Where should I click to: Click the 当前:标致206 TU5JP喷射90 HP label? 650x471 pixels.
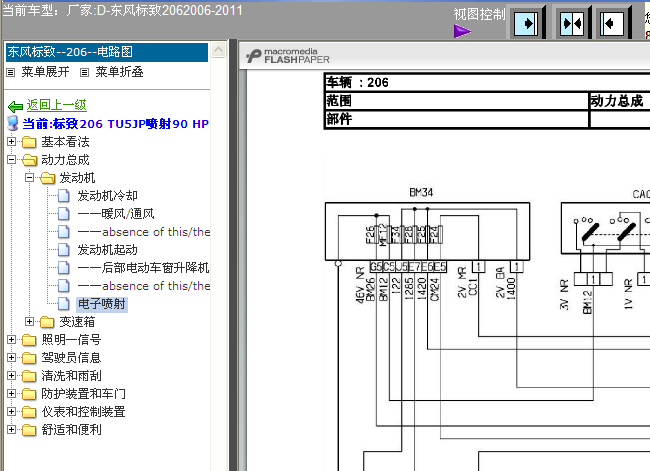(115, 124)
